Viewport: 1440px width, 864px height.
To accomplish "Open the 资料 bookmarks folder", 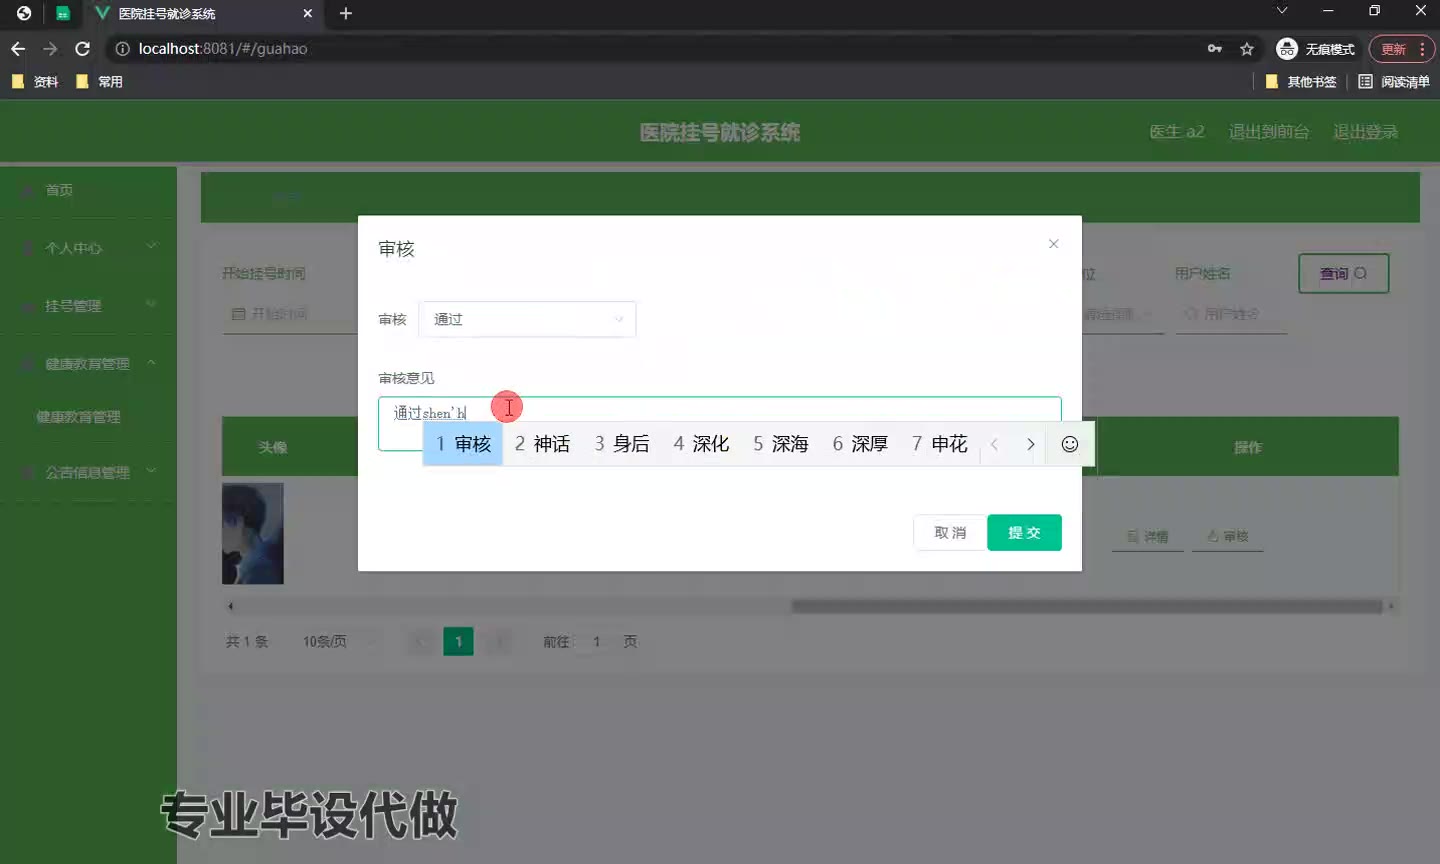I will click(35, 82).
